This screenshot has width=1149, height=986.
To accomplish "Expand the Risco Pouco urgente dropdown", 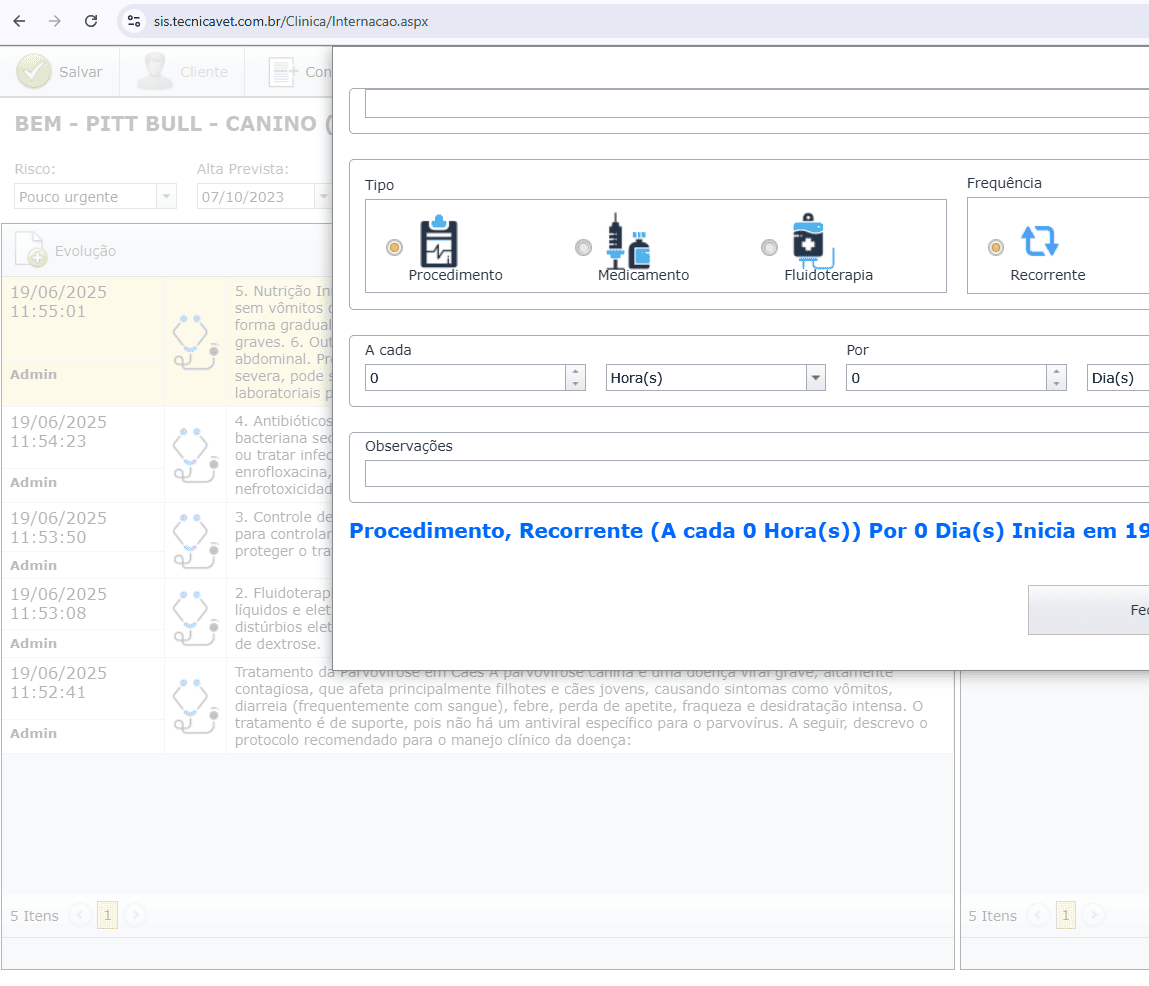I will [166, 197].
